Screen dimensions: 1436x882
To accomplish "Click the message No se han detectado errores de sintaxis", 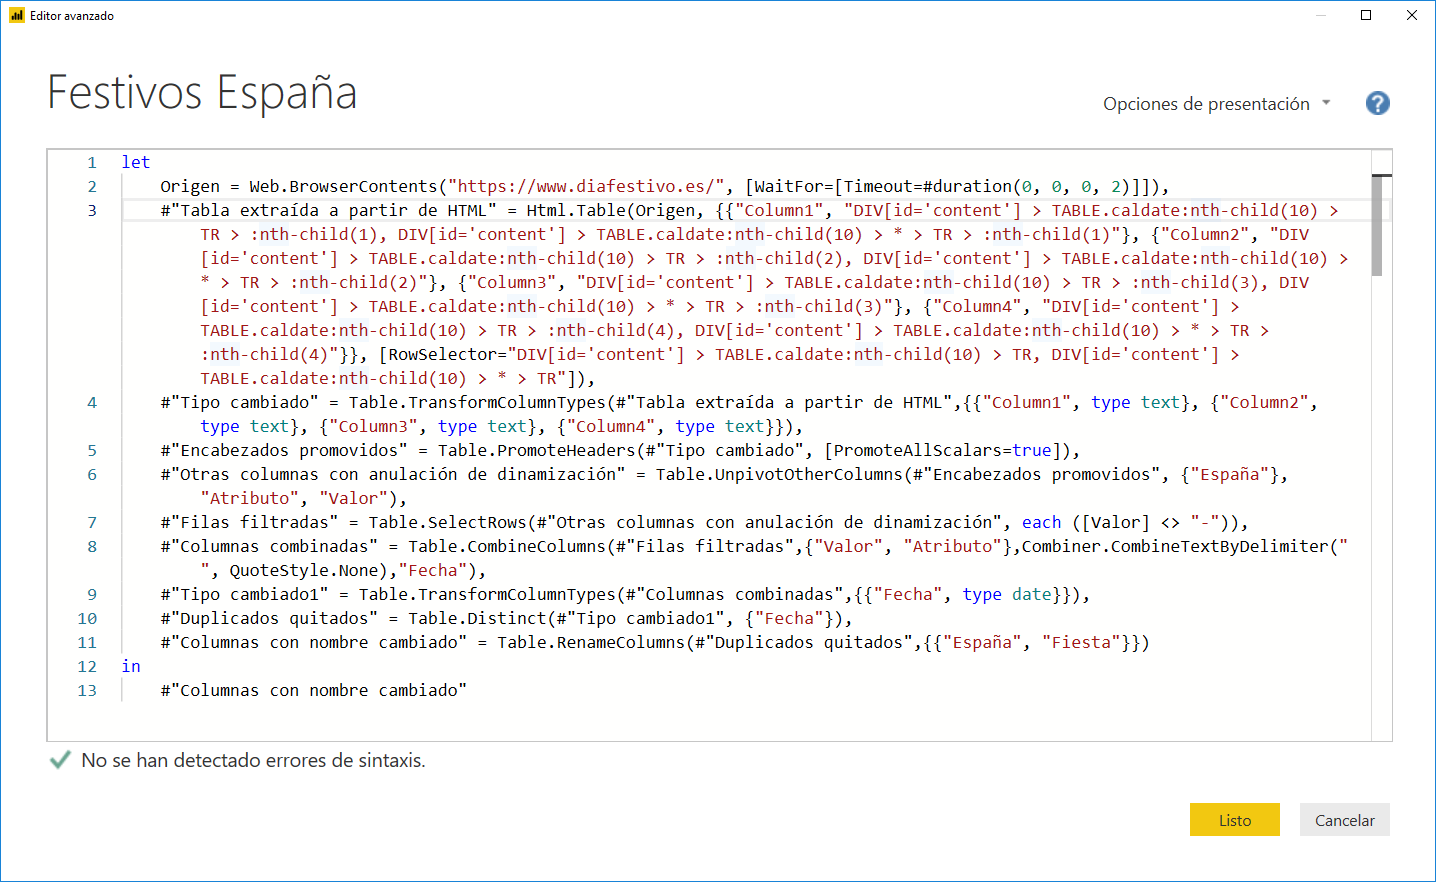I will point(253,761).
